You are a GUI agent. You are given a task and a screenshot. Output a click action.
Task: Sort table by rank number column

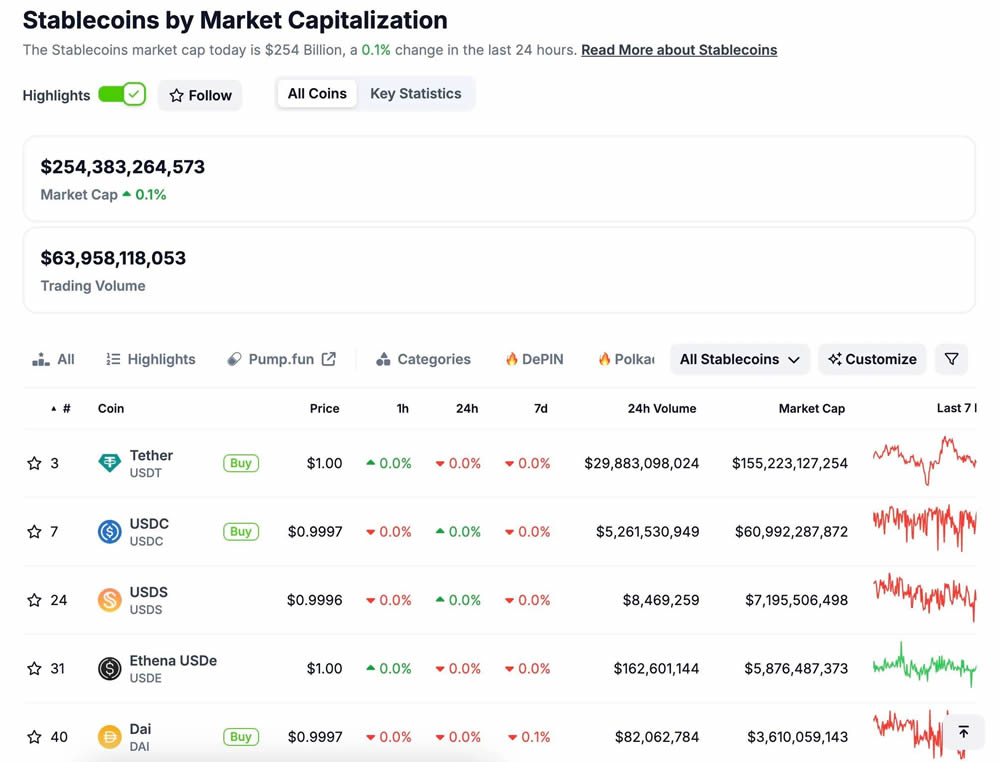tap(62, 408)
